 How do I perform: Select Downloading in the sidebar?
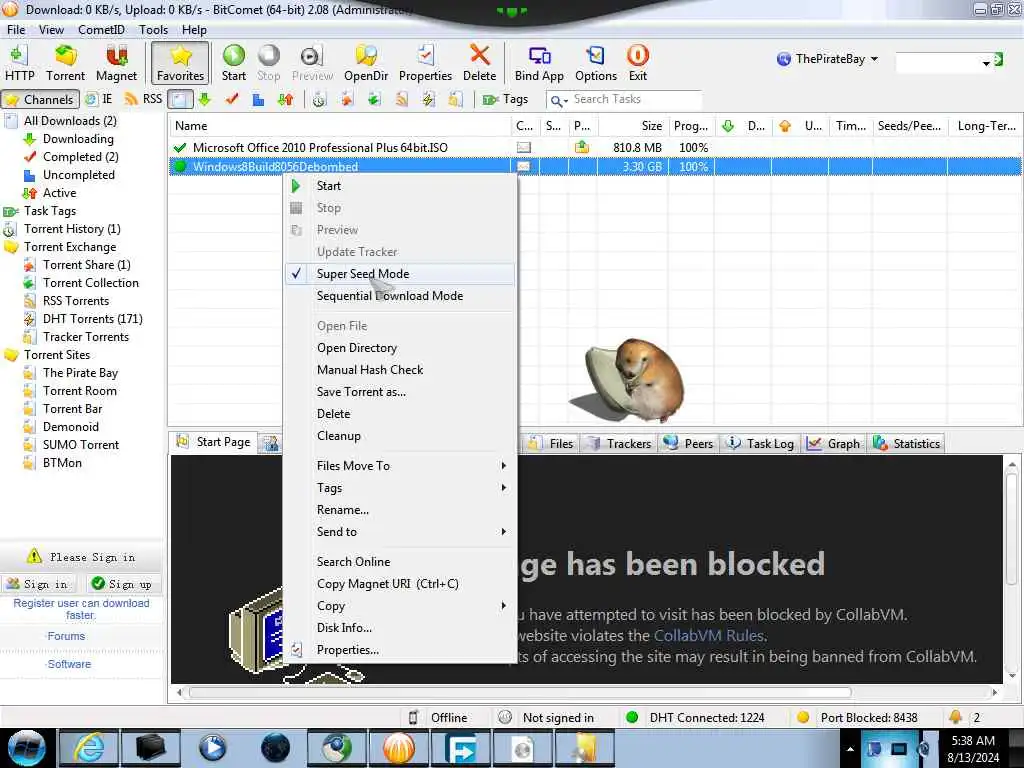tap(78, 139)
